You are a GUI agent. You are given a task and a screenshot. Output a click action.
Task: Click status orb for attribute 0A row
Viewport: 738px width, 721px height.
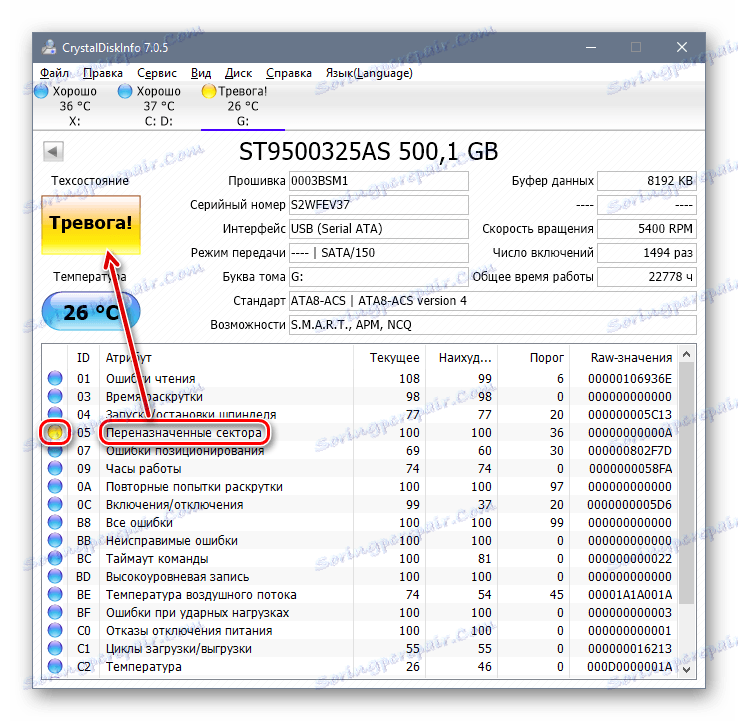[x=55, y=487]
